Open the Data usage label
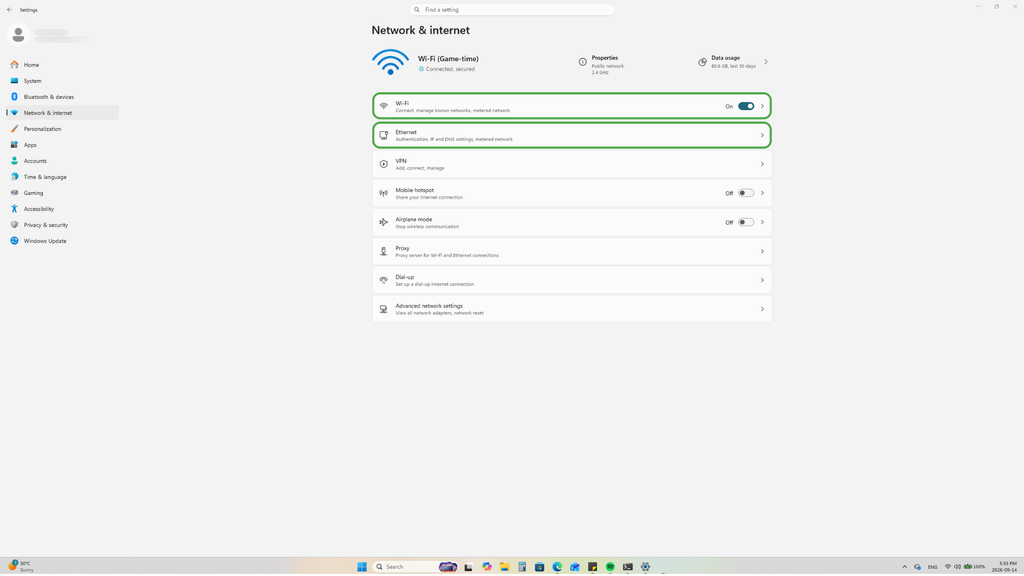Image resolution: width=1024 pixels, height=576 pixels. tap(726, 58)
